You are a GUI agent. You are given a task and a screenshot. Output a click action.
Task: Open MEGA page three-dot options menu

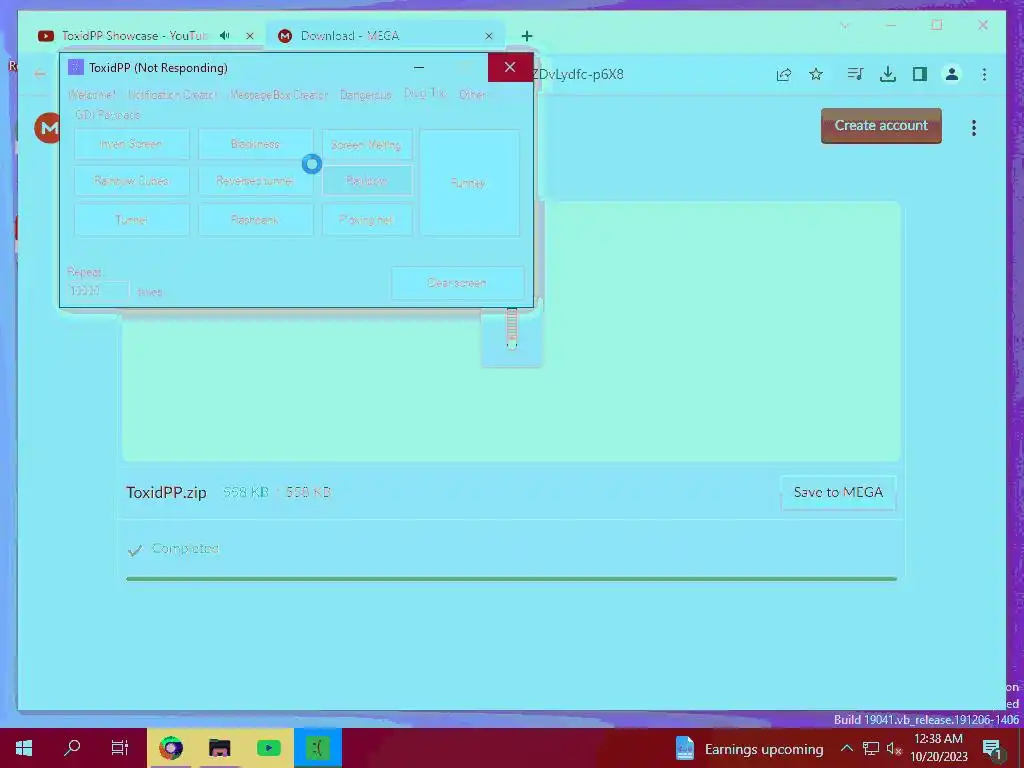tap(974, 128)
